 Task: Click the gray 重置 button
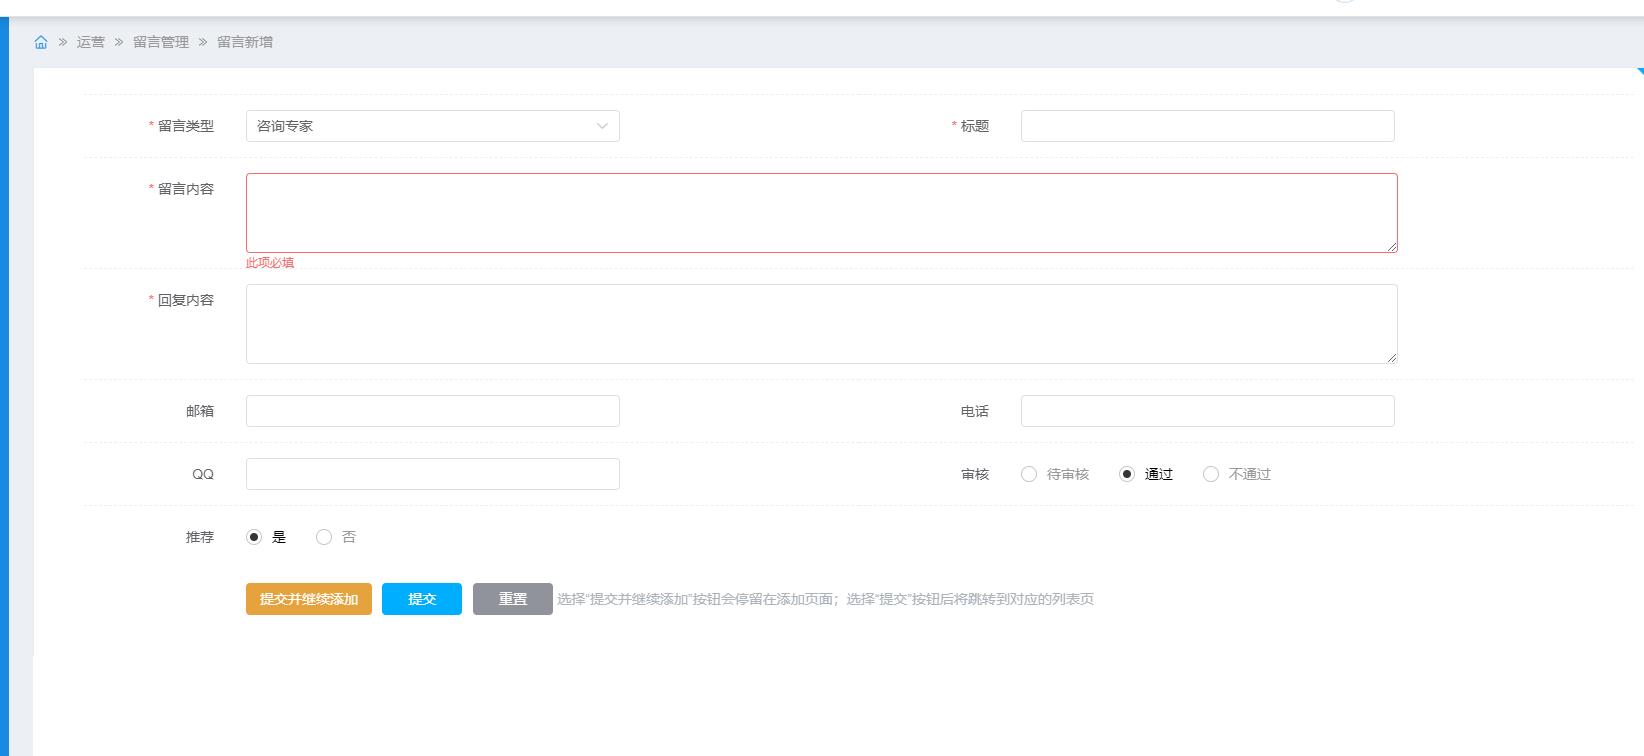(513, 599)
